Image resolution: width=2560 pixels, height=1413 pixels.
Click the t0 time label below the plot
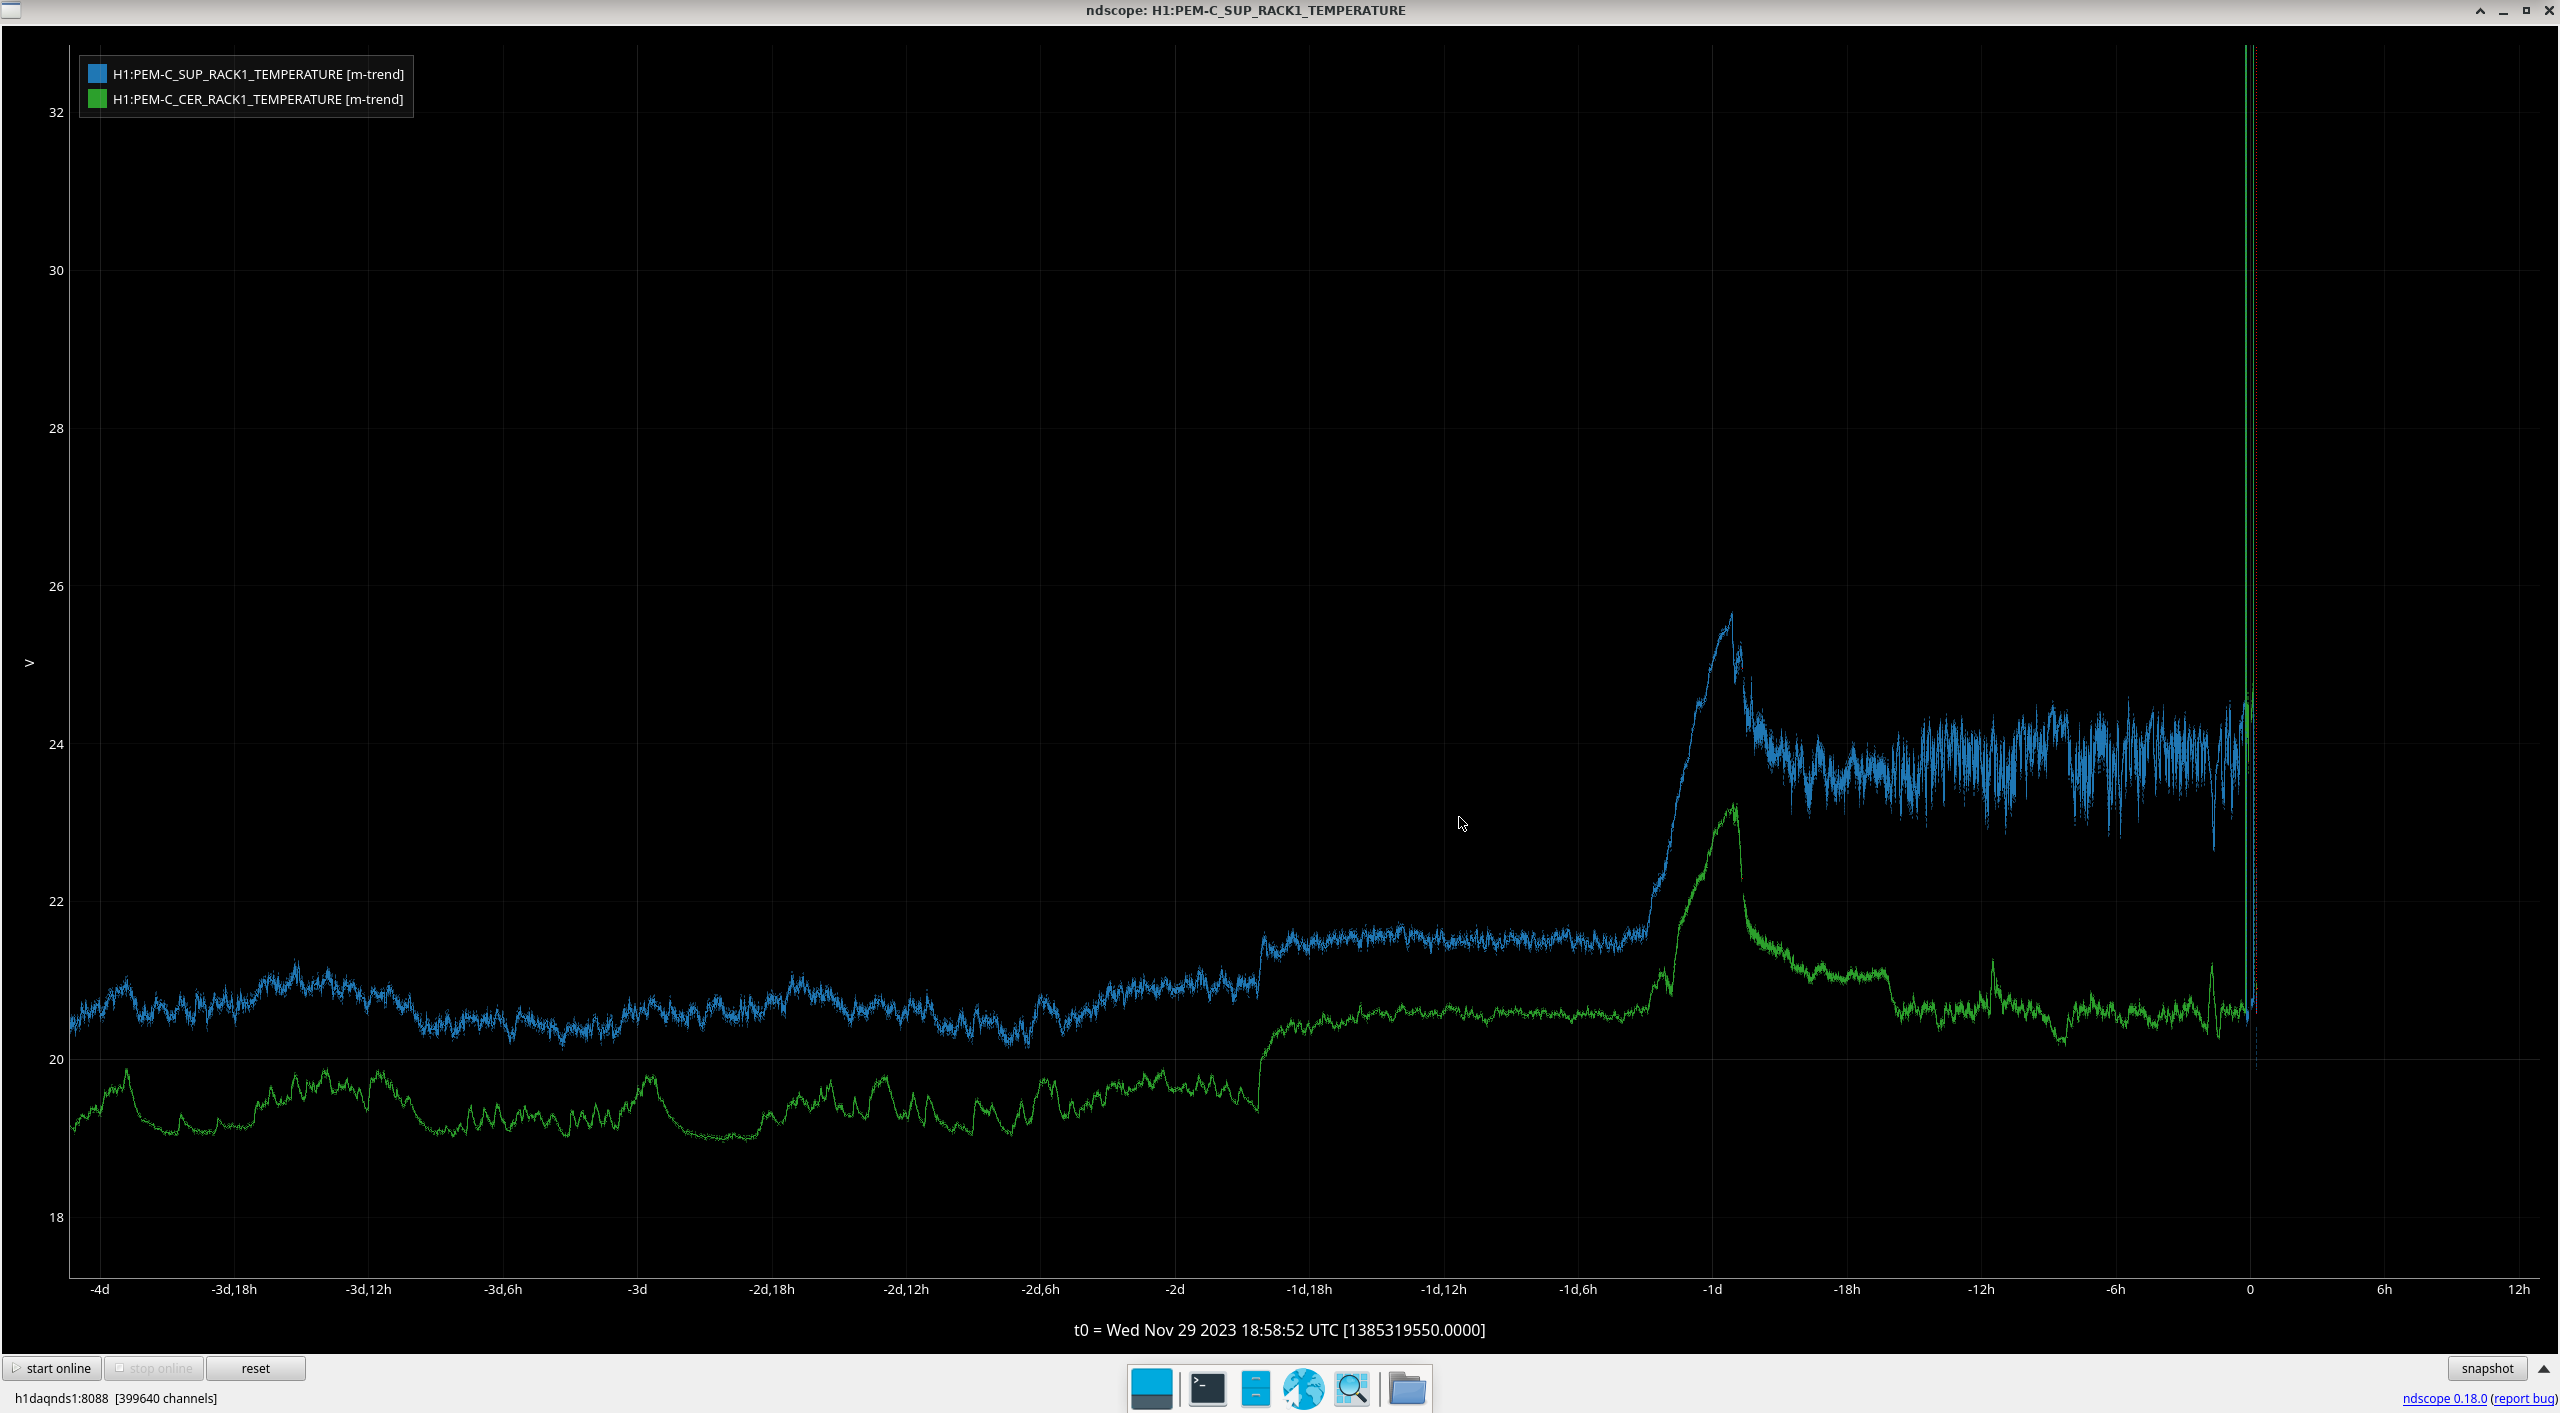tap(1279, 1330)
